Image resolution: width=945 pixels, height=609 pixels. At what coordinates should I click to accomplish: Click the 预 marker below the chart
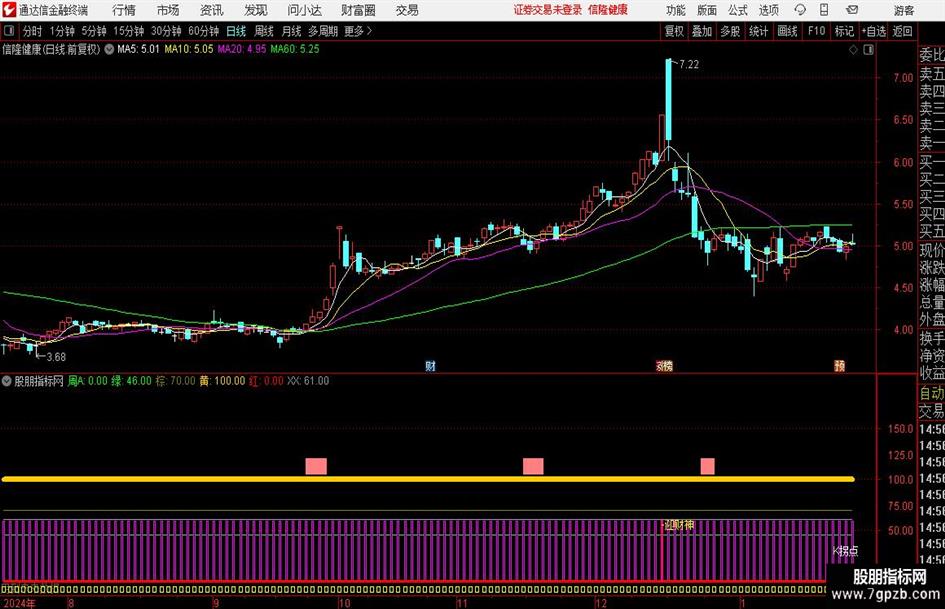click(x=839, y=365)
